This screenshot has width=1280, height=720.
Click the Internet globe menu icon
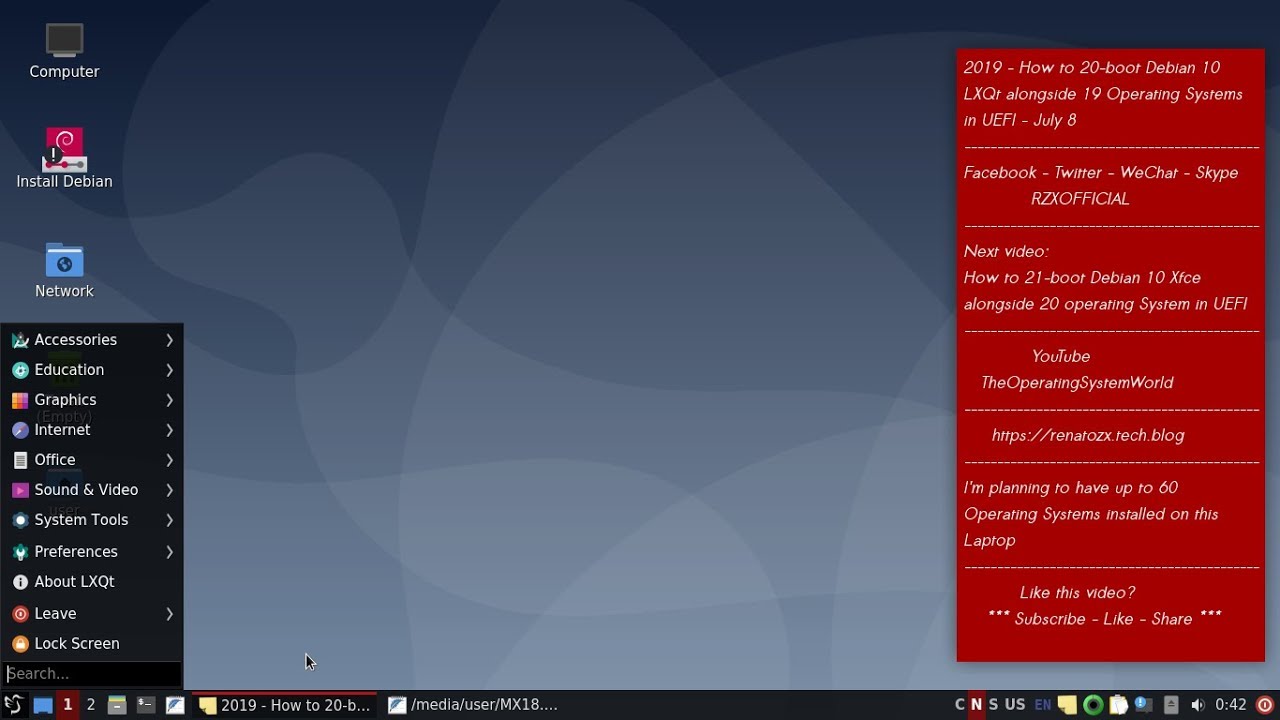[20, 430]
